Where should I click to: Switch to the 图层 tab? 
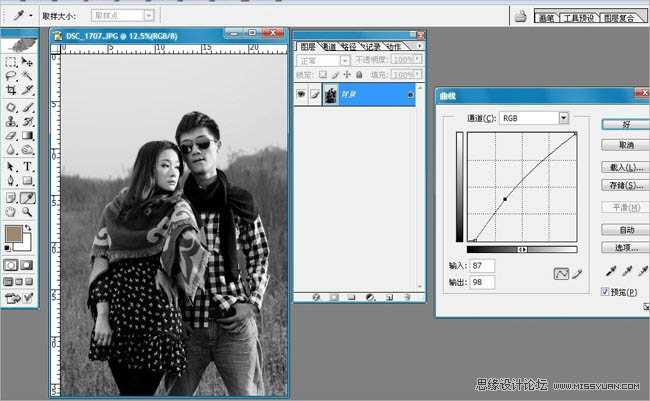click(308, 46)
